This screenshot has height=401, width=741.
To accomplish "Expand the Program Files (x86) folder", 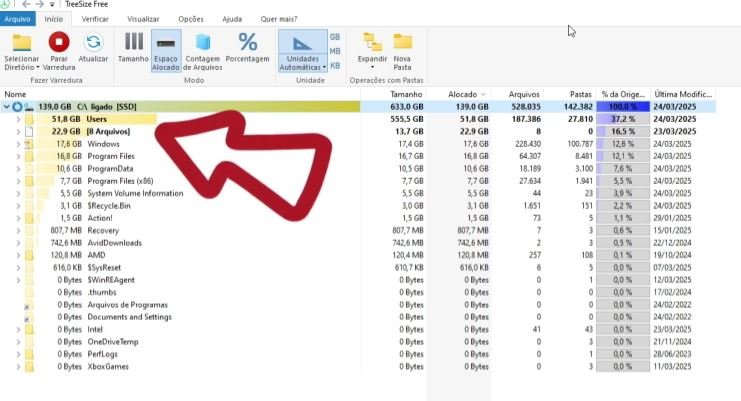I will (x=18, y=181).
